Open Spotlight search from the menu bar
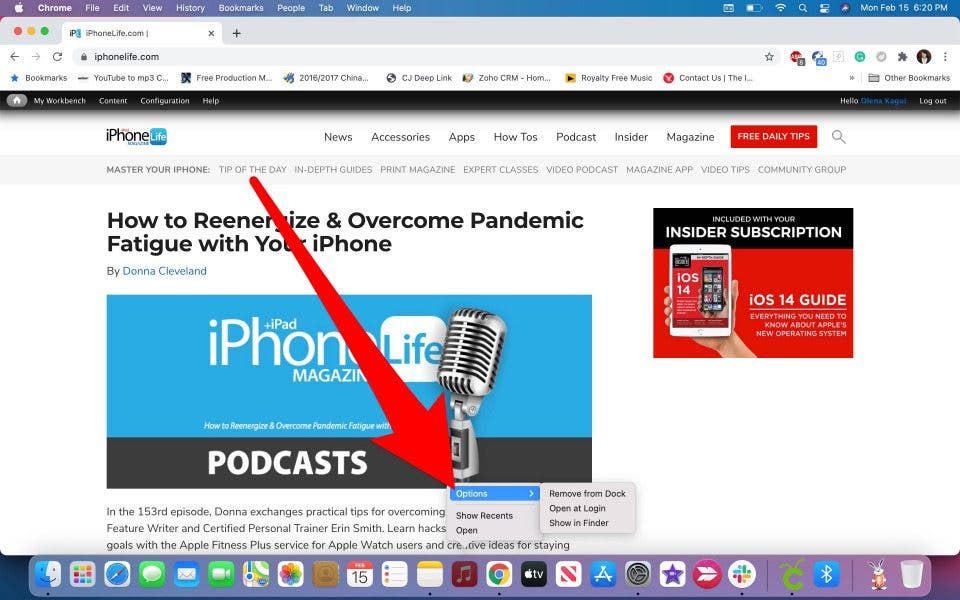Viewport: 960px width, 600px height. (x=803, y=8)
